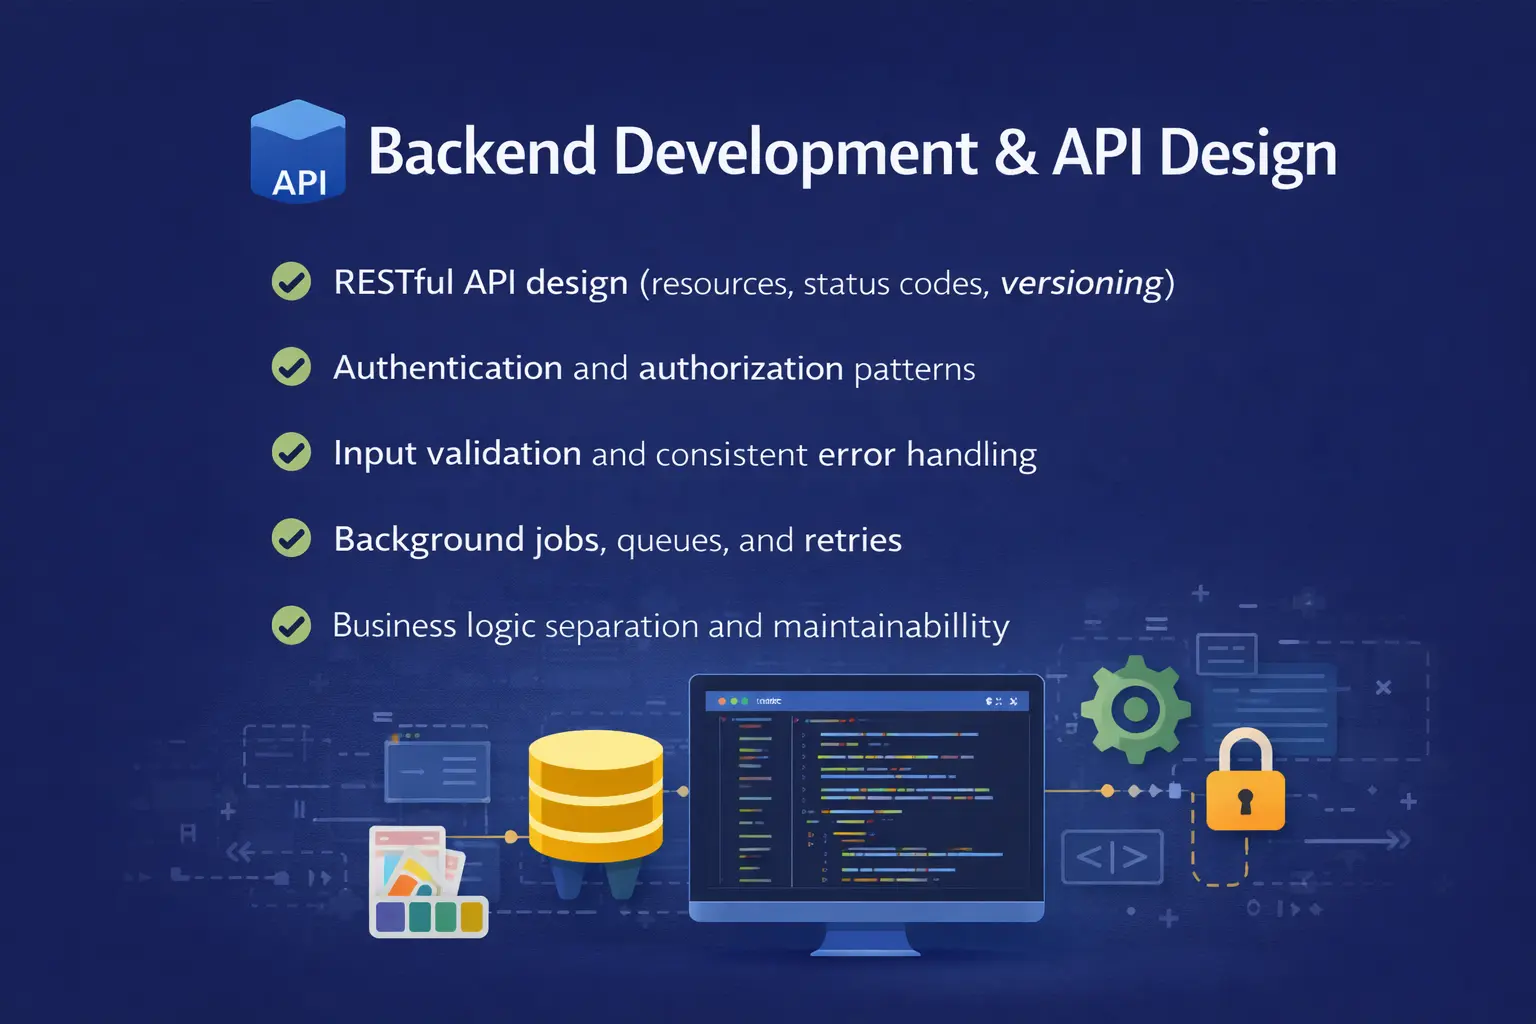Expand the editor window using the maximize icon
The image size is (1536, 1024).
tap(998, 701)
